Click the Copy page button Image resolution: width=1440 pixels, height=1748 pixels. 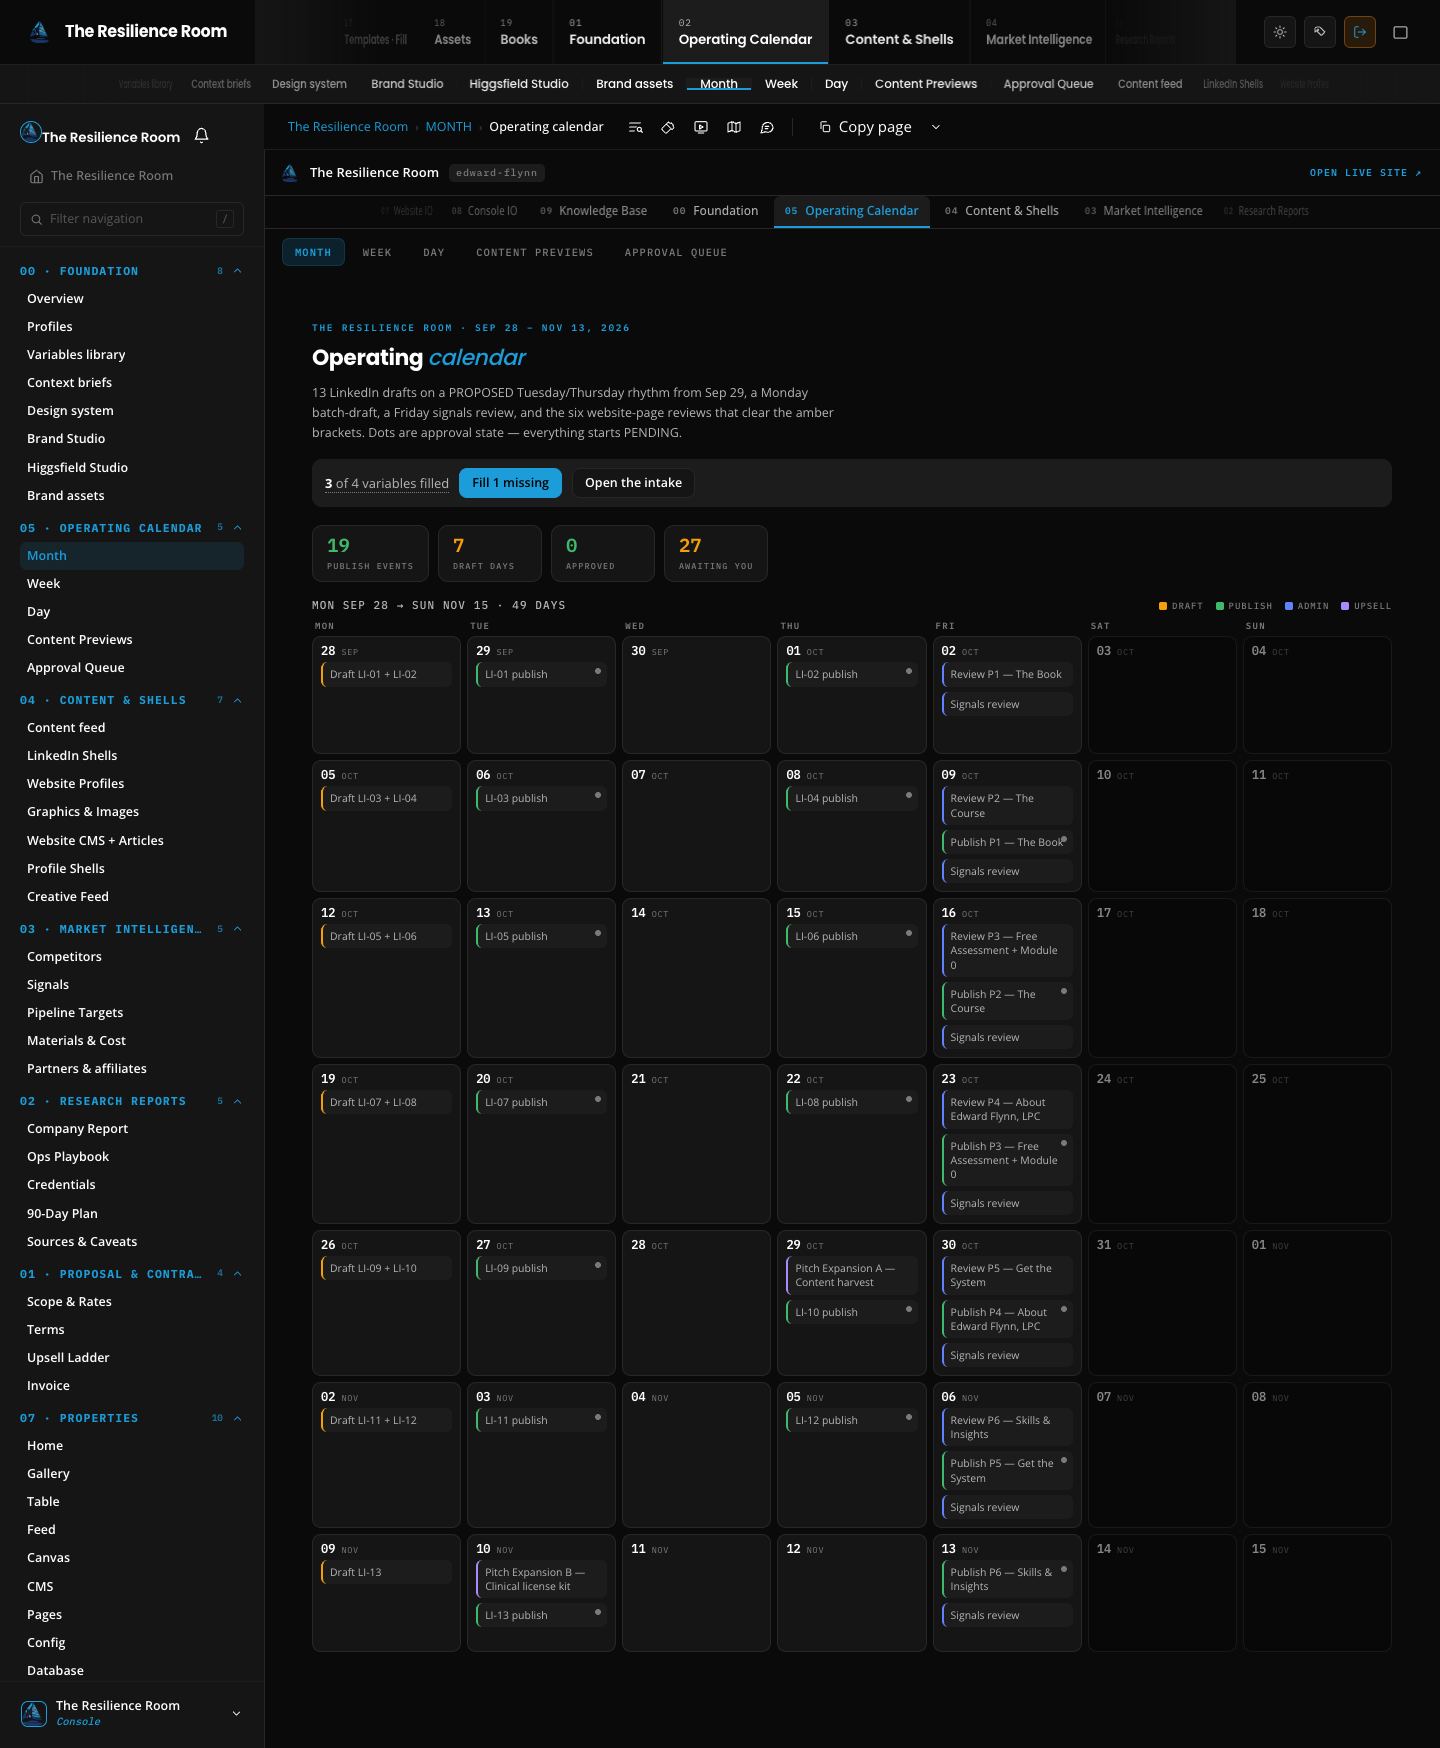click(865, 127)
